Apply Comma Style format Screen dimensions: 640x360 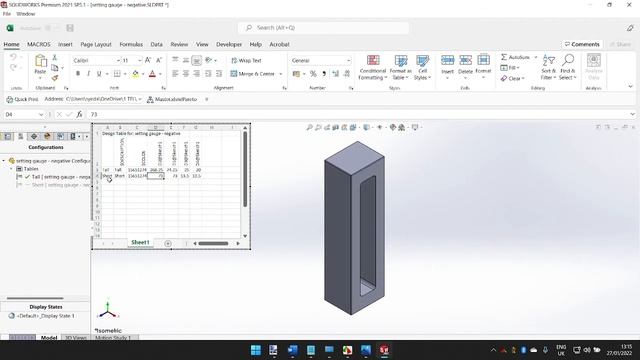tap(324, 74)
